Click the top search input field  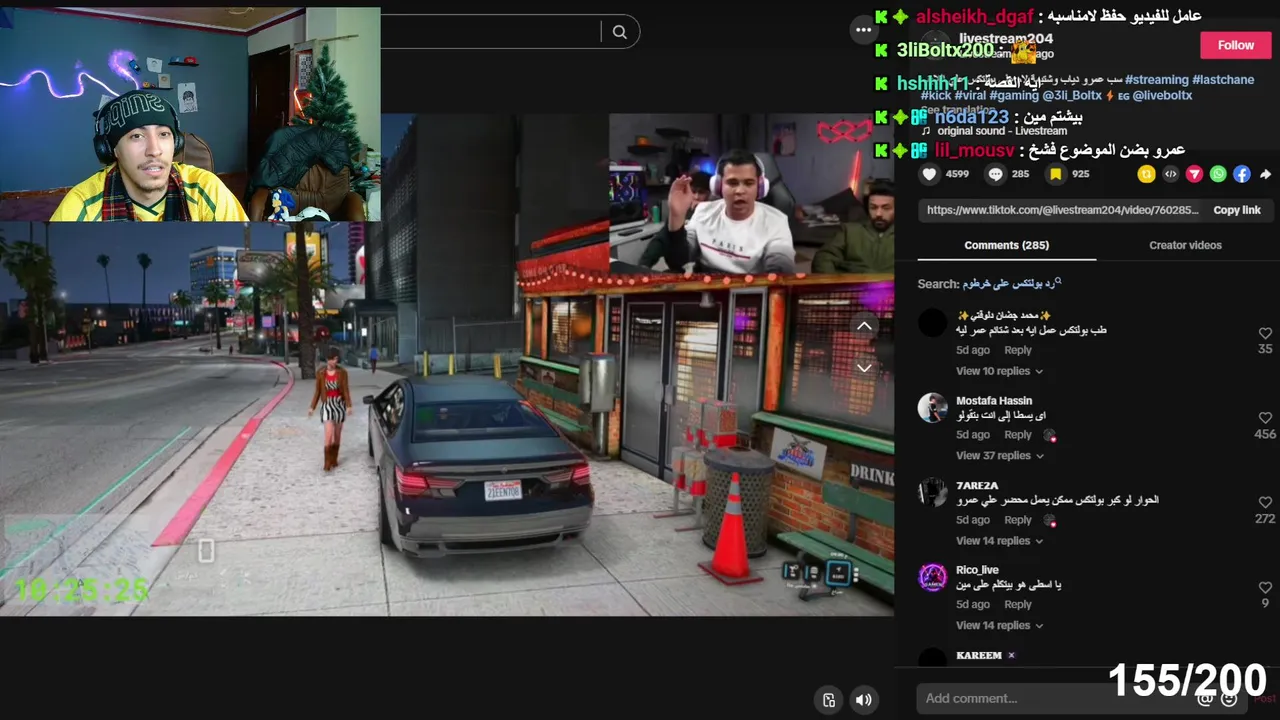coord(490,32)
